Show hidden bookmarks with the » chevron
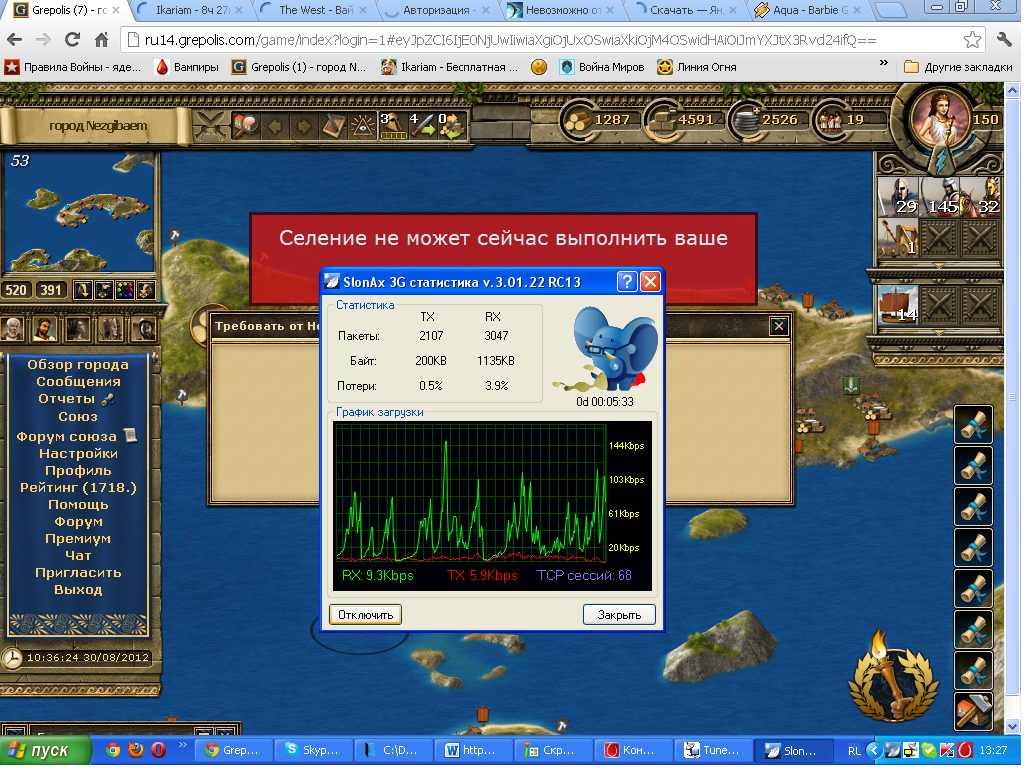Viewport: 1024px width, 768px height. (x=884, y=63)
